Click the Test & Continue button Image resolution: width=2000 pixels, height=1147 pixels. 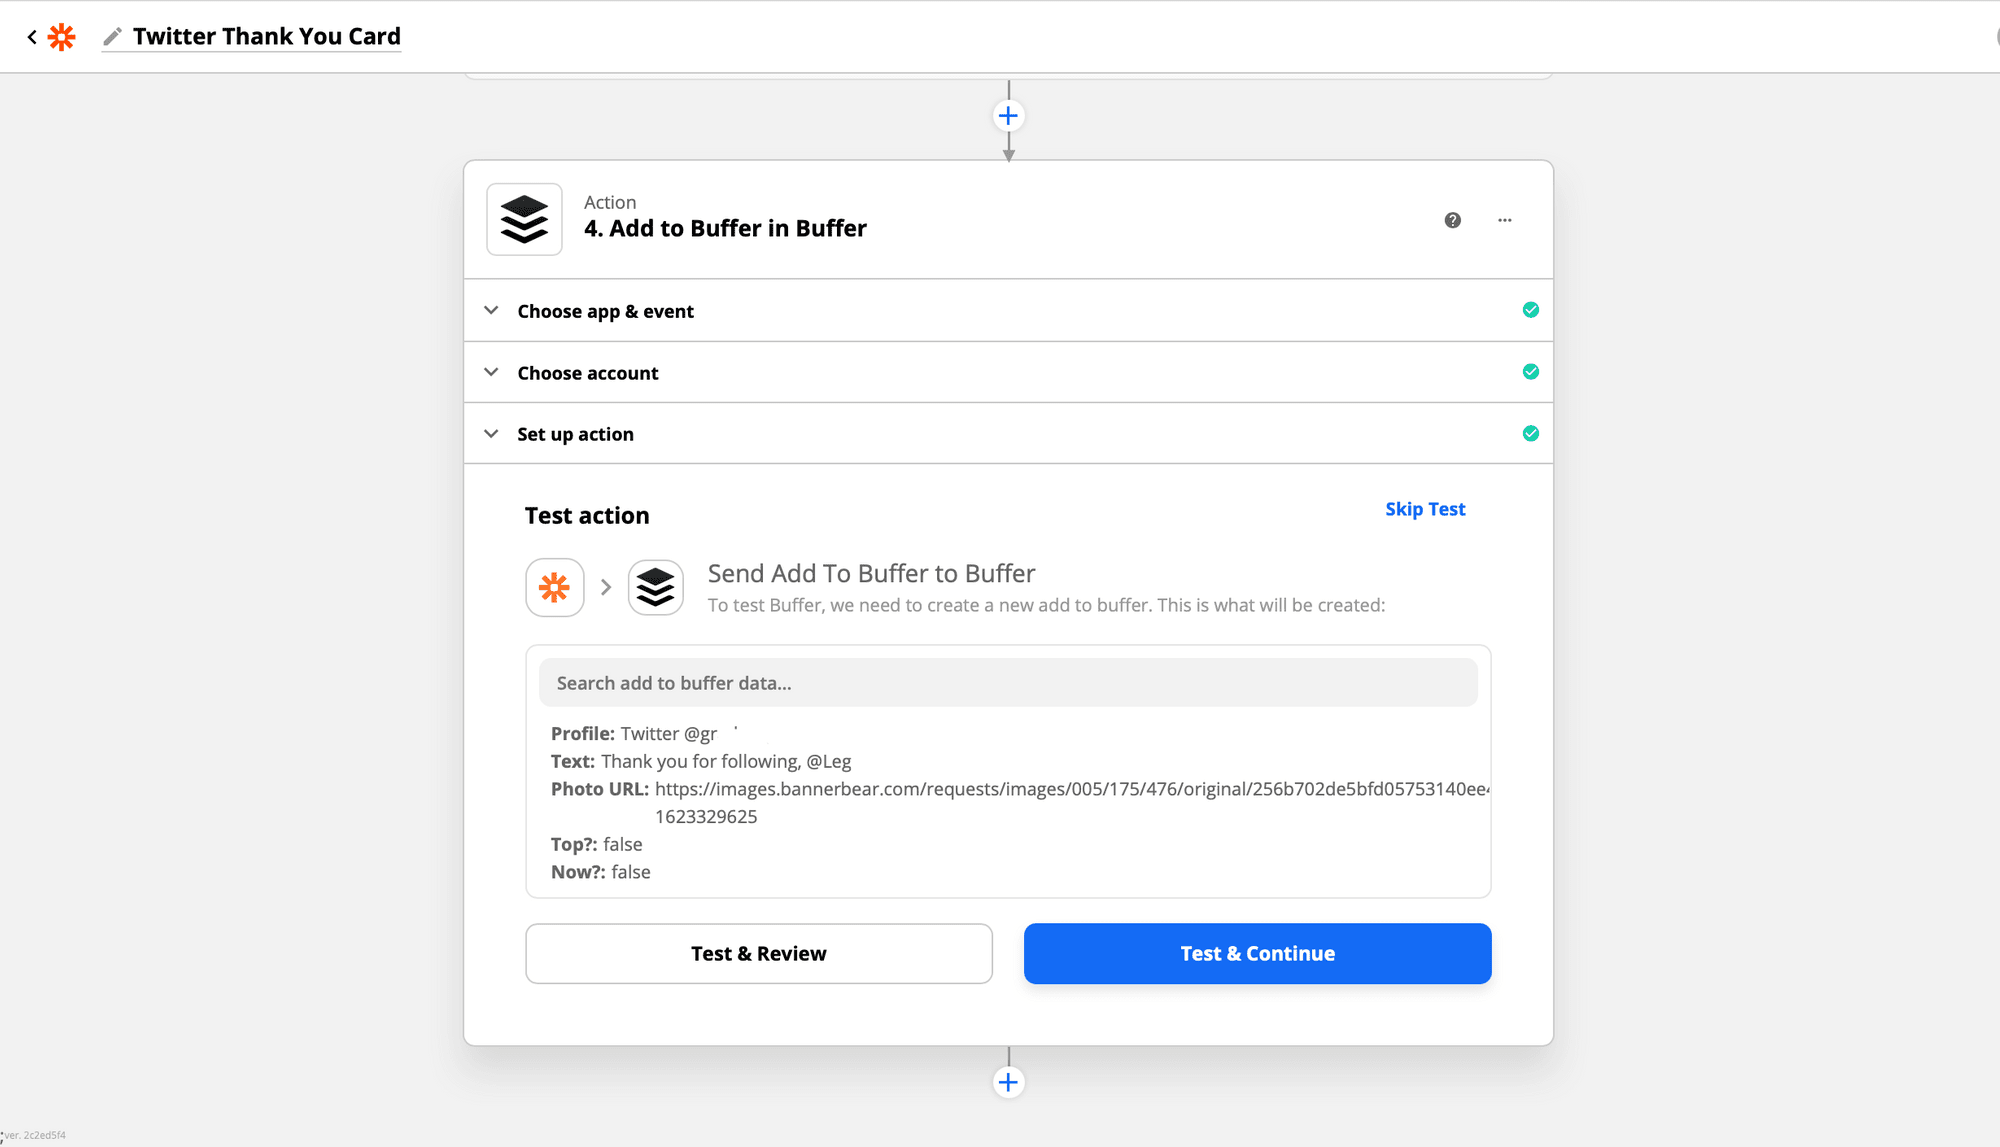click(1258, 954)
